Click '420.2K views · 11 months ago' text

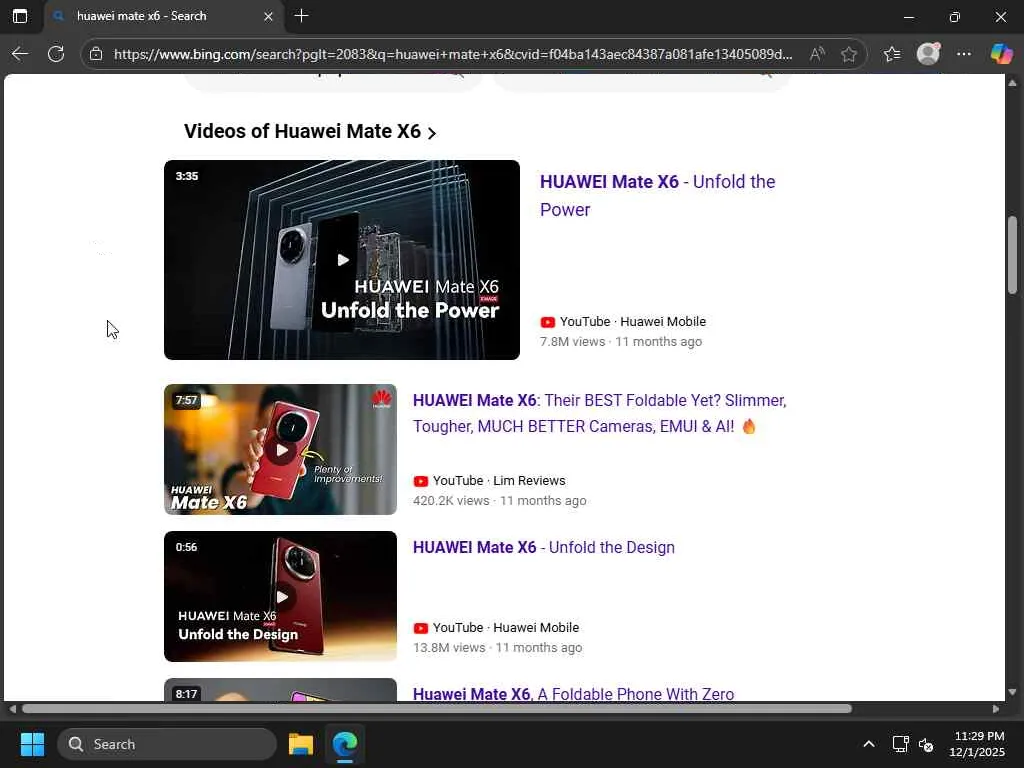point(500,501)
